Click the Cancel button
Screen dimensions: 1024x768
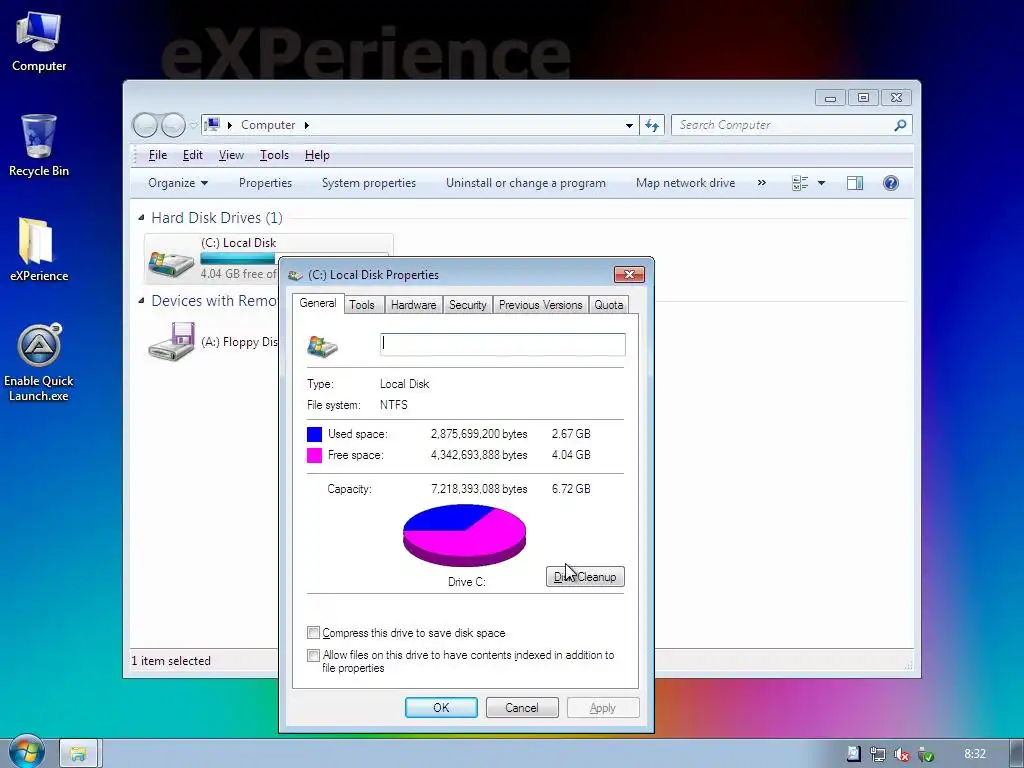click(522, 707)
